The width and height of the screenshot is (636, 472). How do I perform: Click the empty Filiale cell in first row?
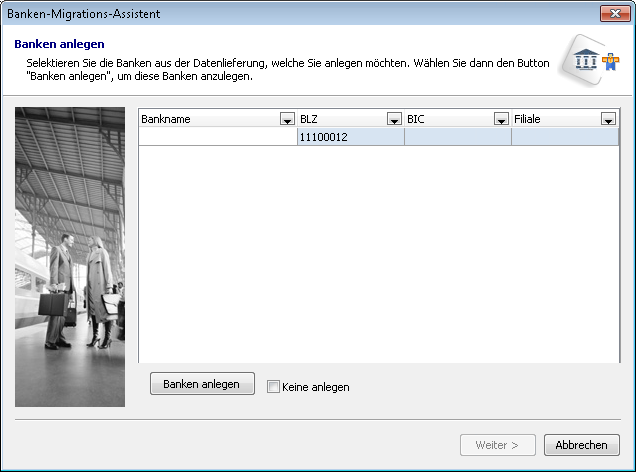click(x=564, y=137)
